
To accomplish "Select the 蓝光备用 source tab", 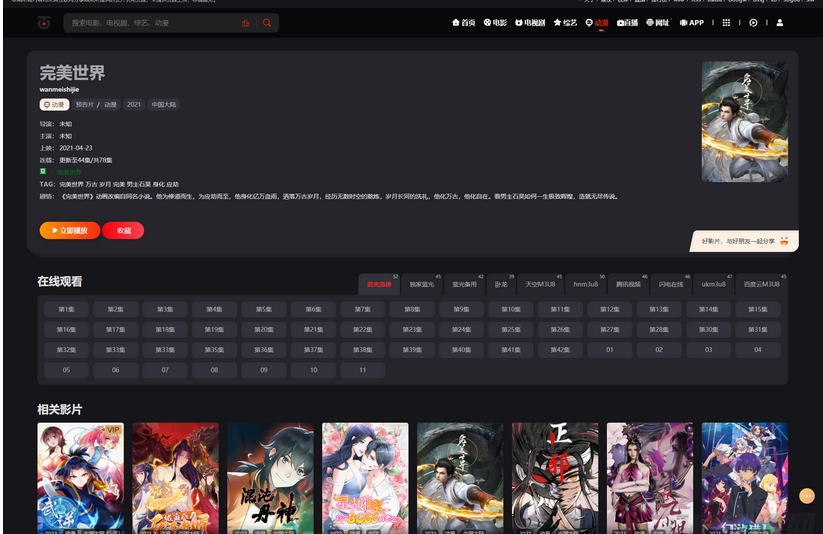I will (465, 284).
